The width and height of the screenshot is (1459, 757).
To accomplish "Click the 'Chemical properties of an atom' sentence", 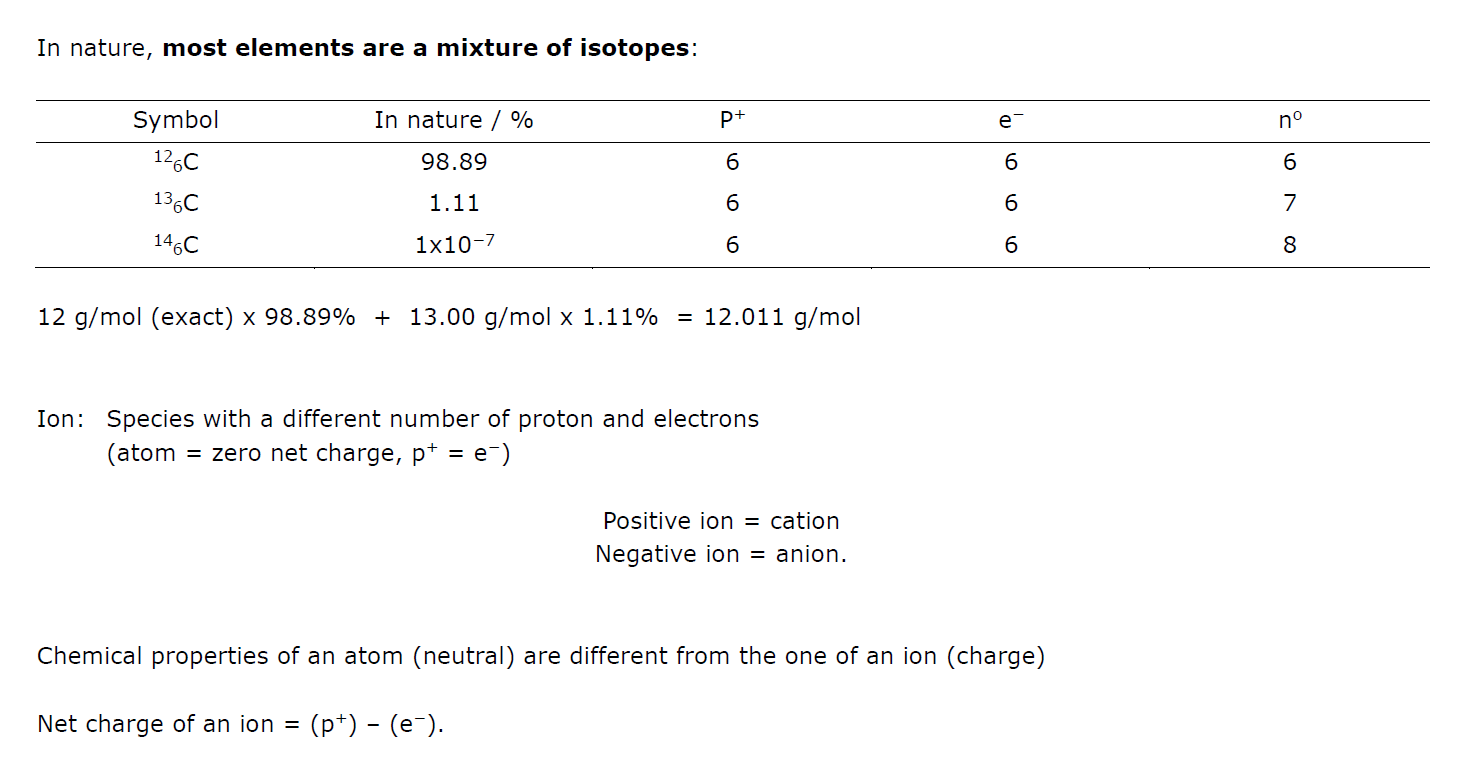I will tap(540, 657).
